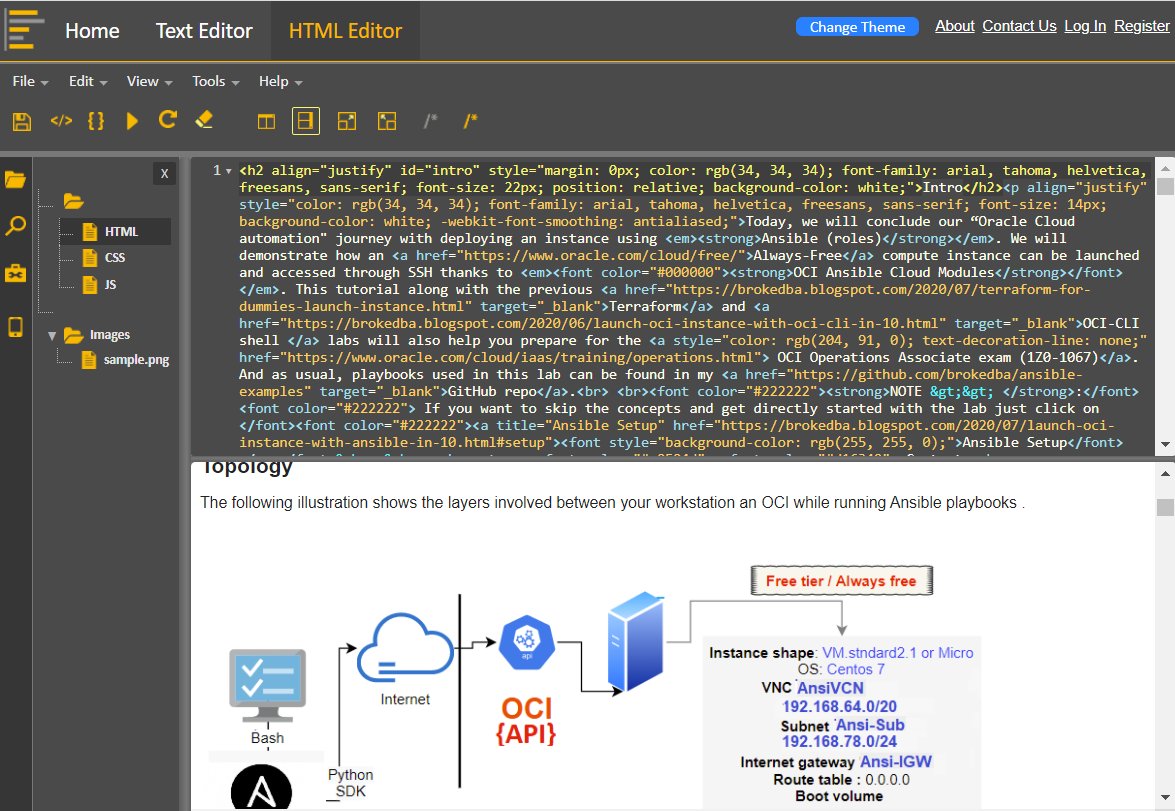Click the root open-folder icon in file tree

[73, 202]
